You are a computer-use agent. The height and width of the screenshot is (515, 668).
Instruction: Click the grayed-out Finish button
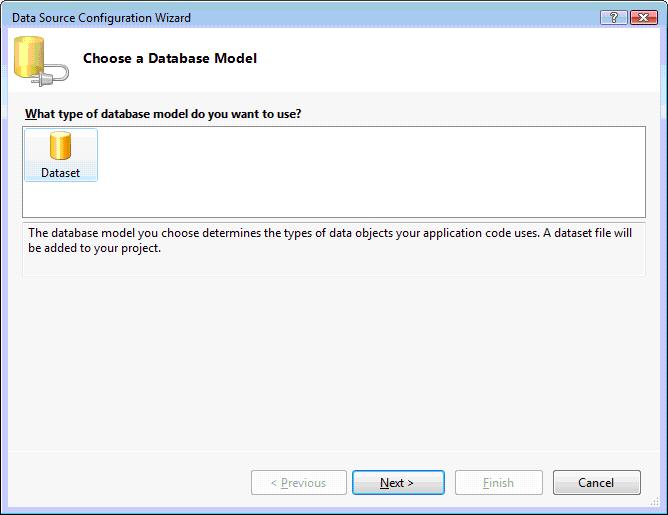[498, 483]
